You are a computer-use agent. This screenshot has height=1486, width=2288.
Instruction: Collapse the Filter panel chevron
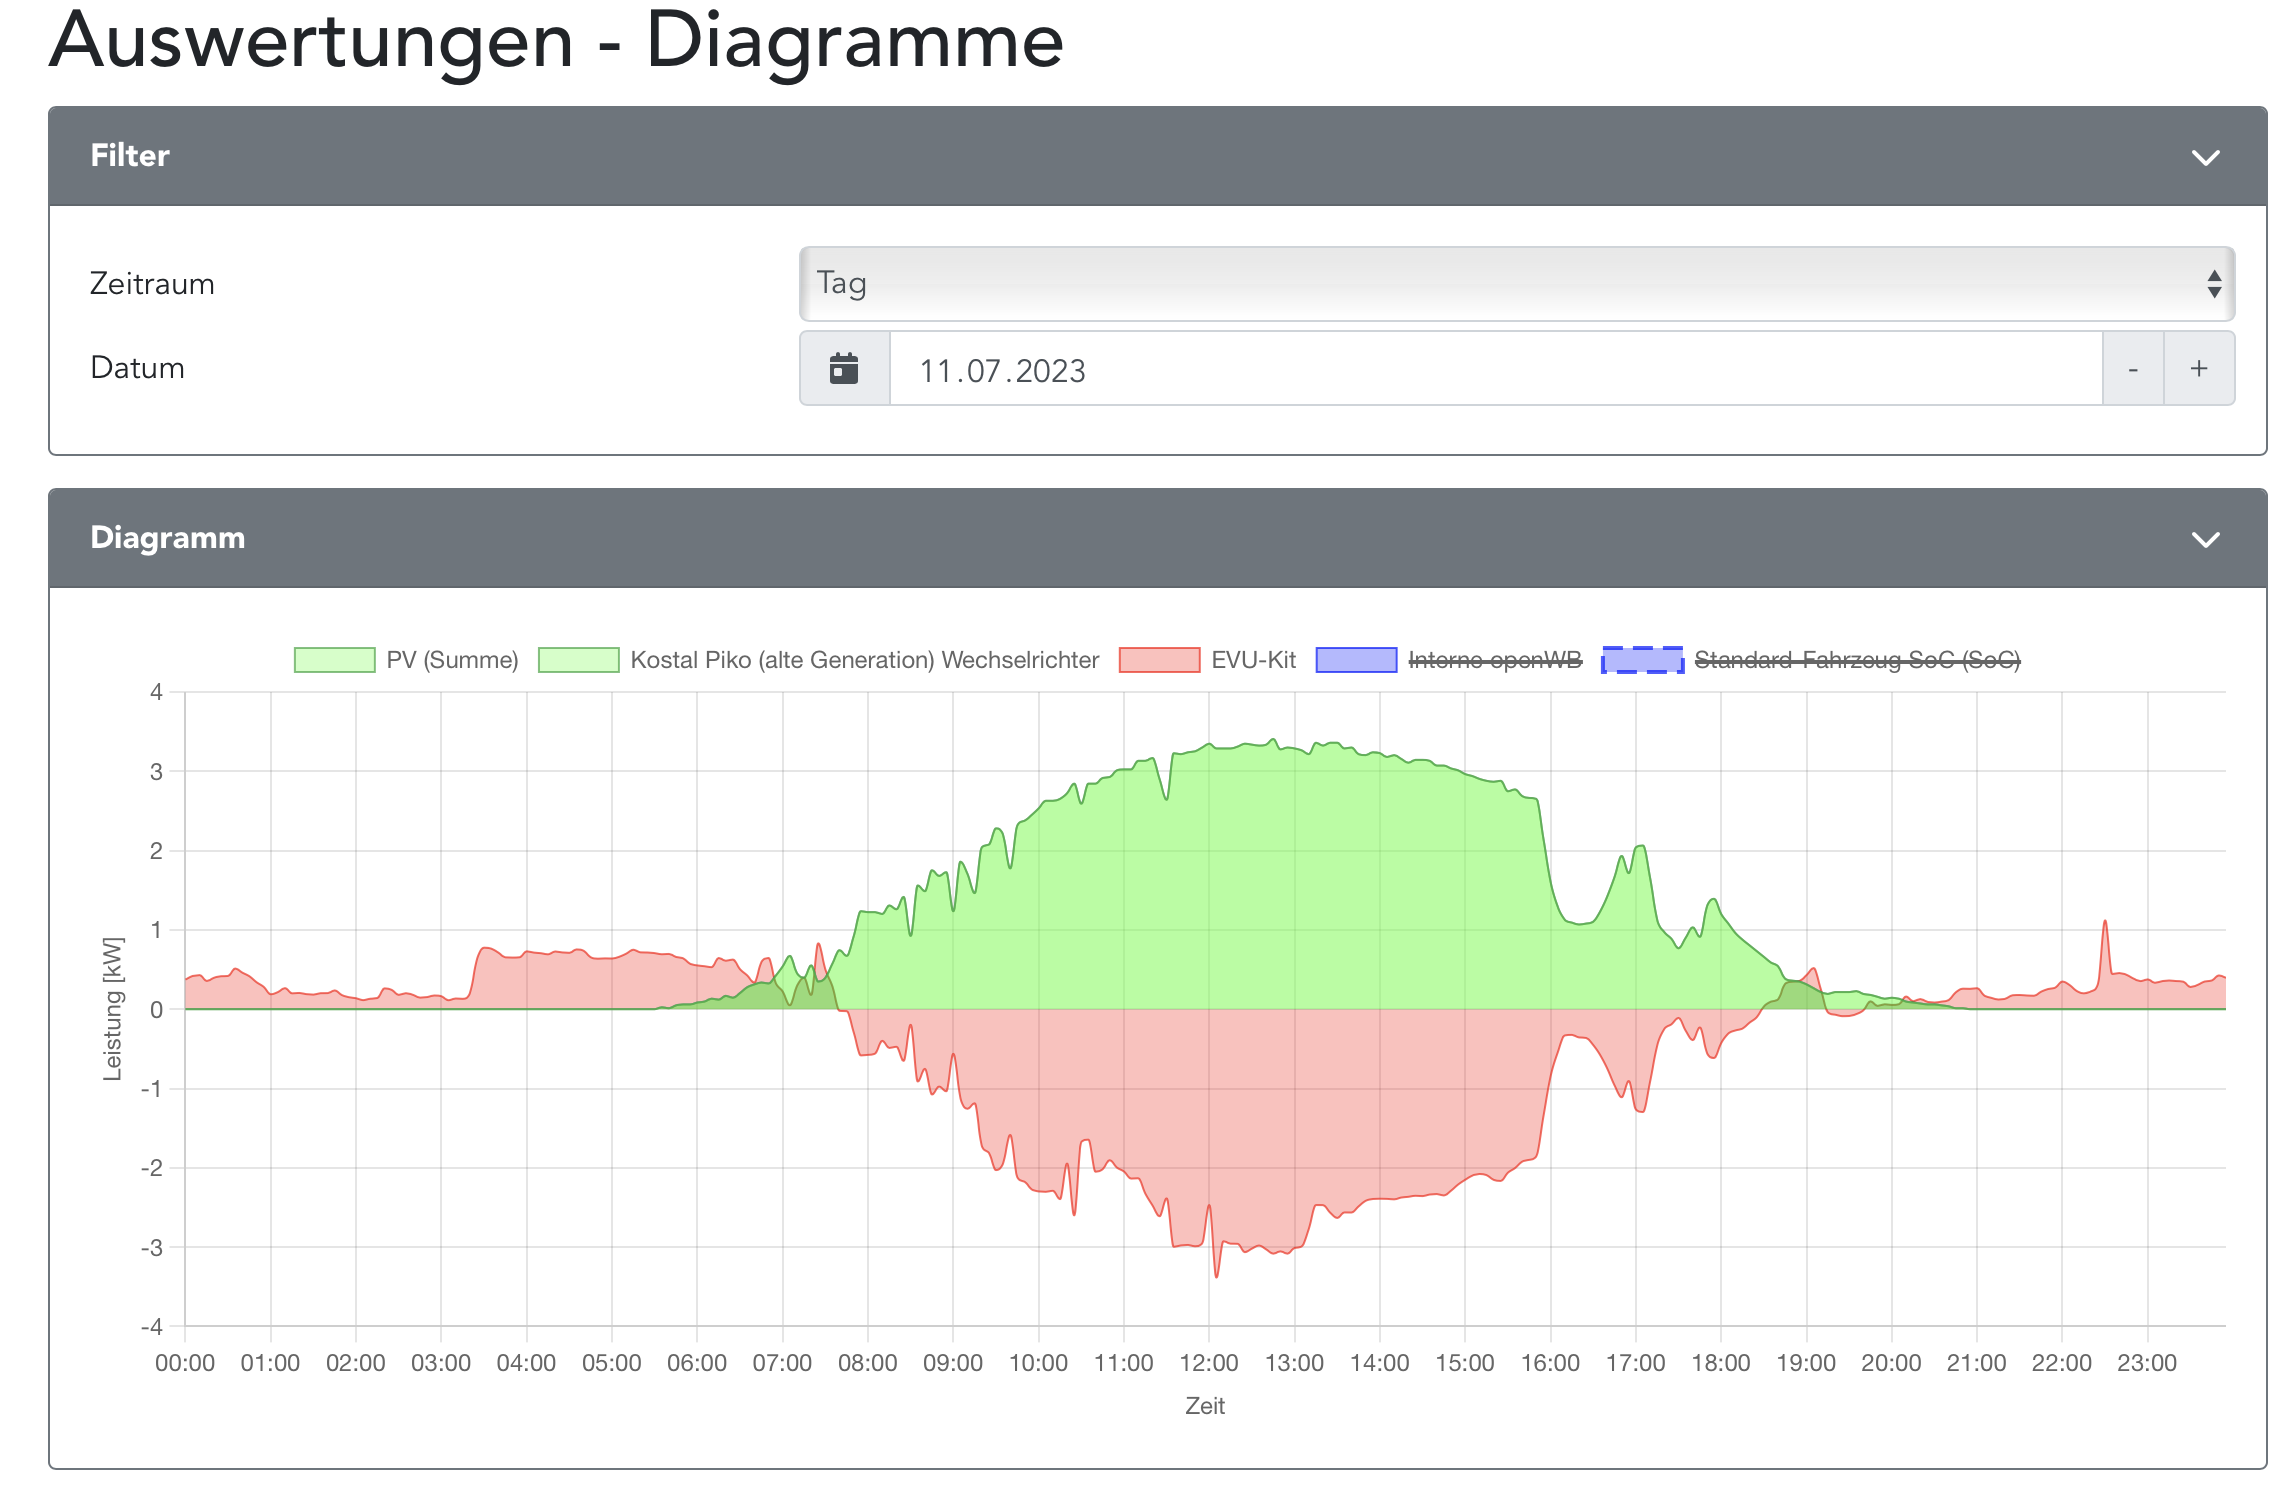pos(2205,157)
